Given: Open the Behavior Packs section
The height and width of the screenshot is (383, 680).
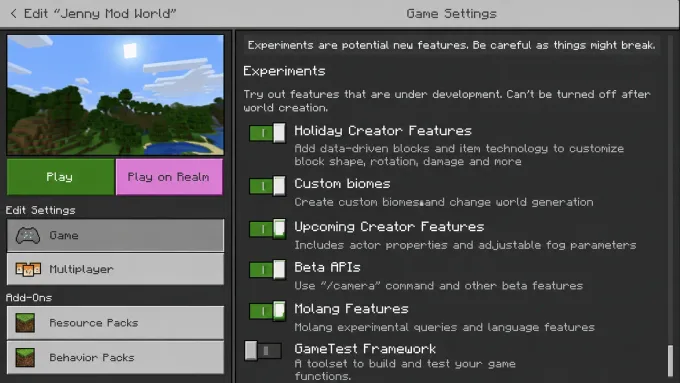Looking at the screenshot, I should 115,357.
